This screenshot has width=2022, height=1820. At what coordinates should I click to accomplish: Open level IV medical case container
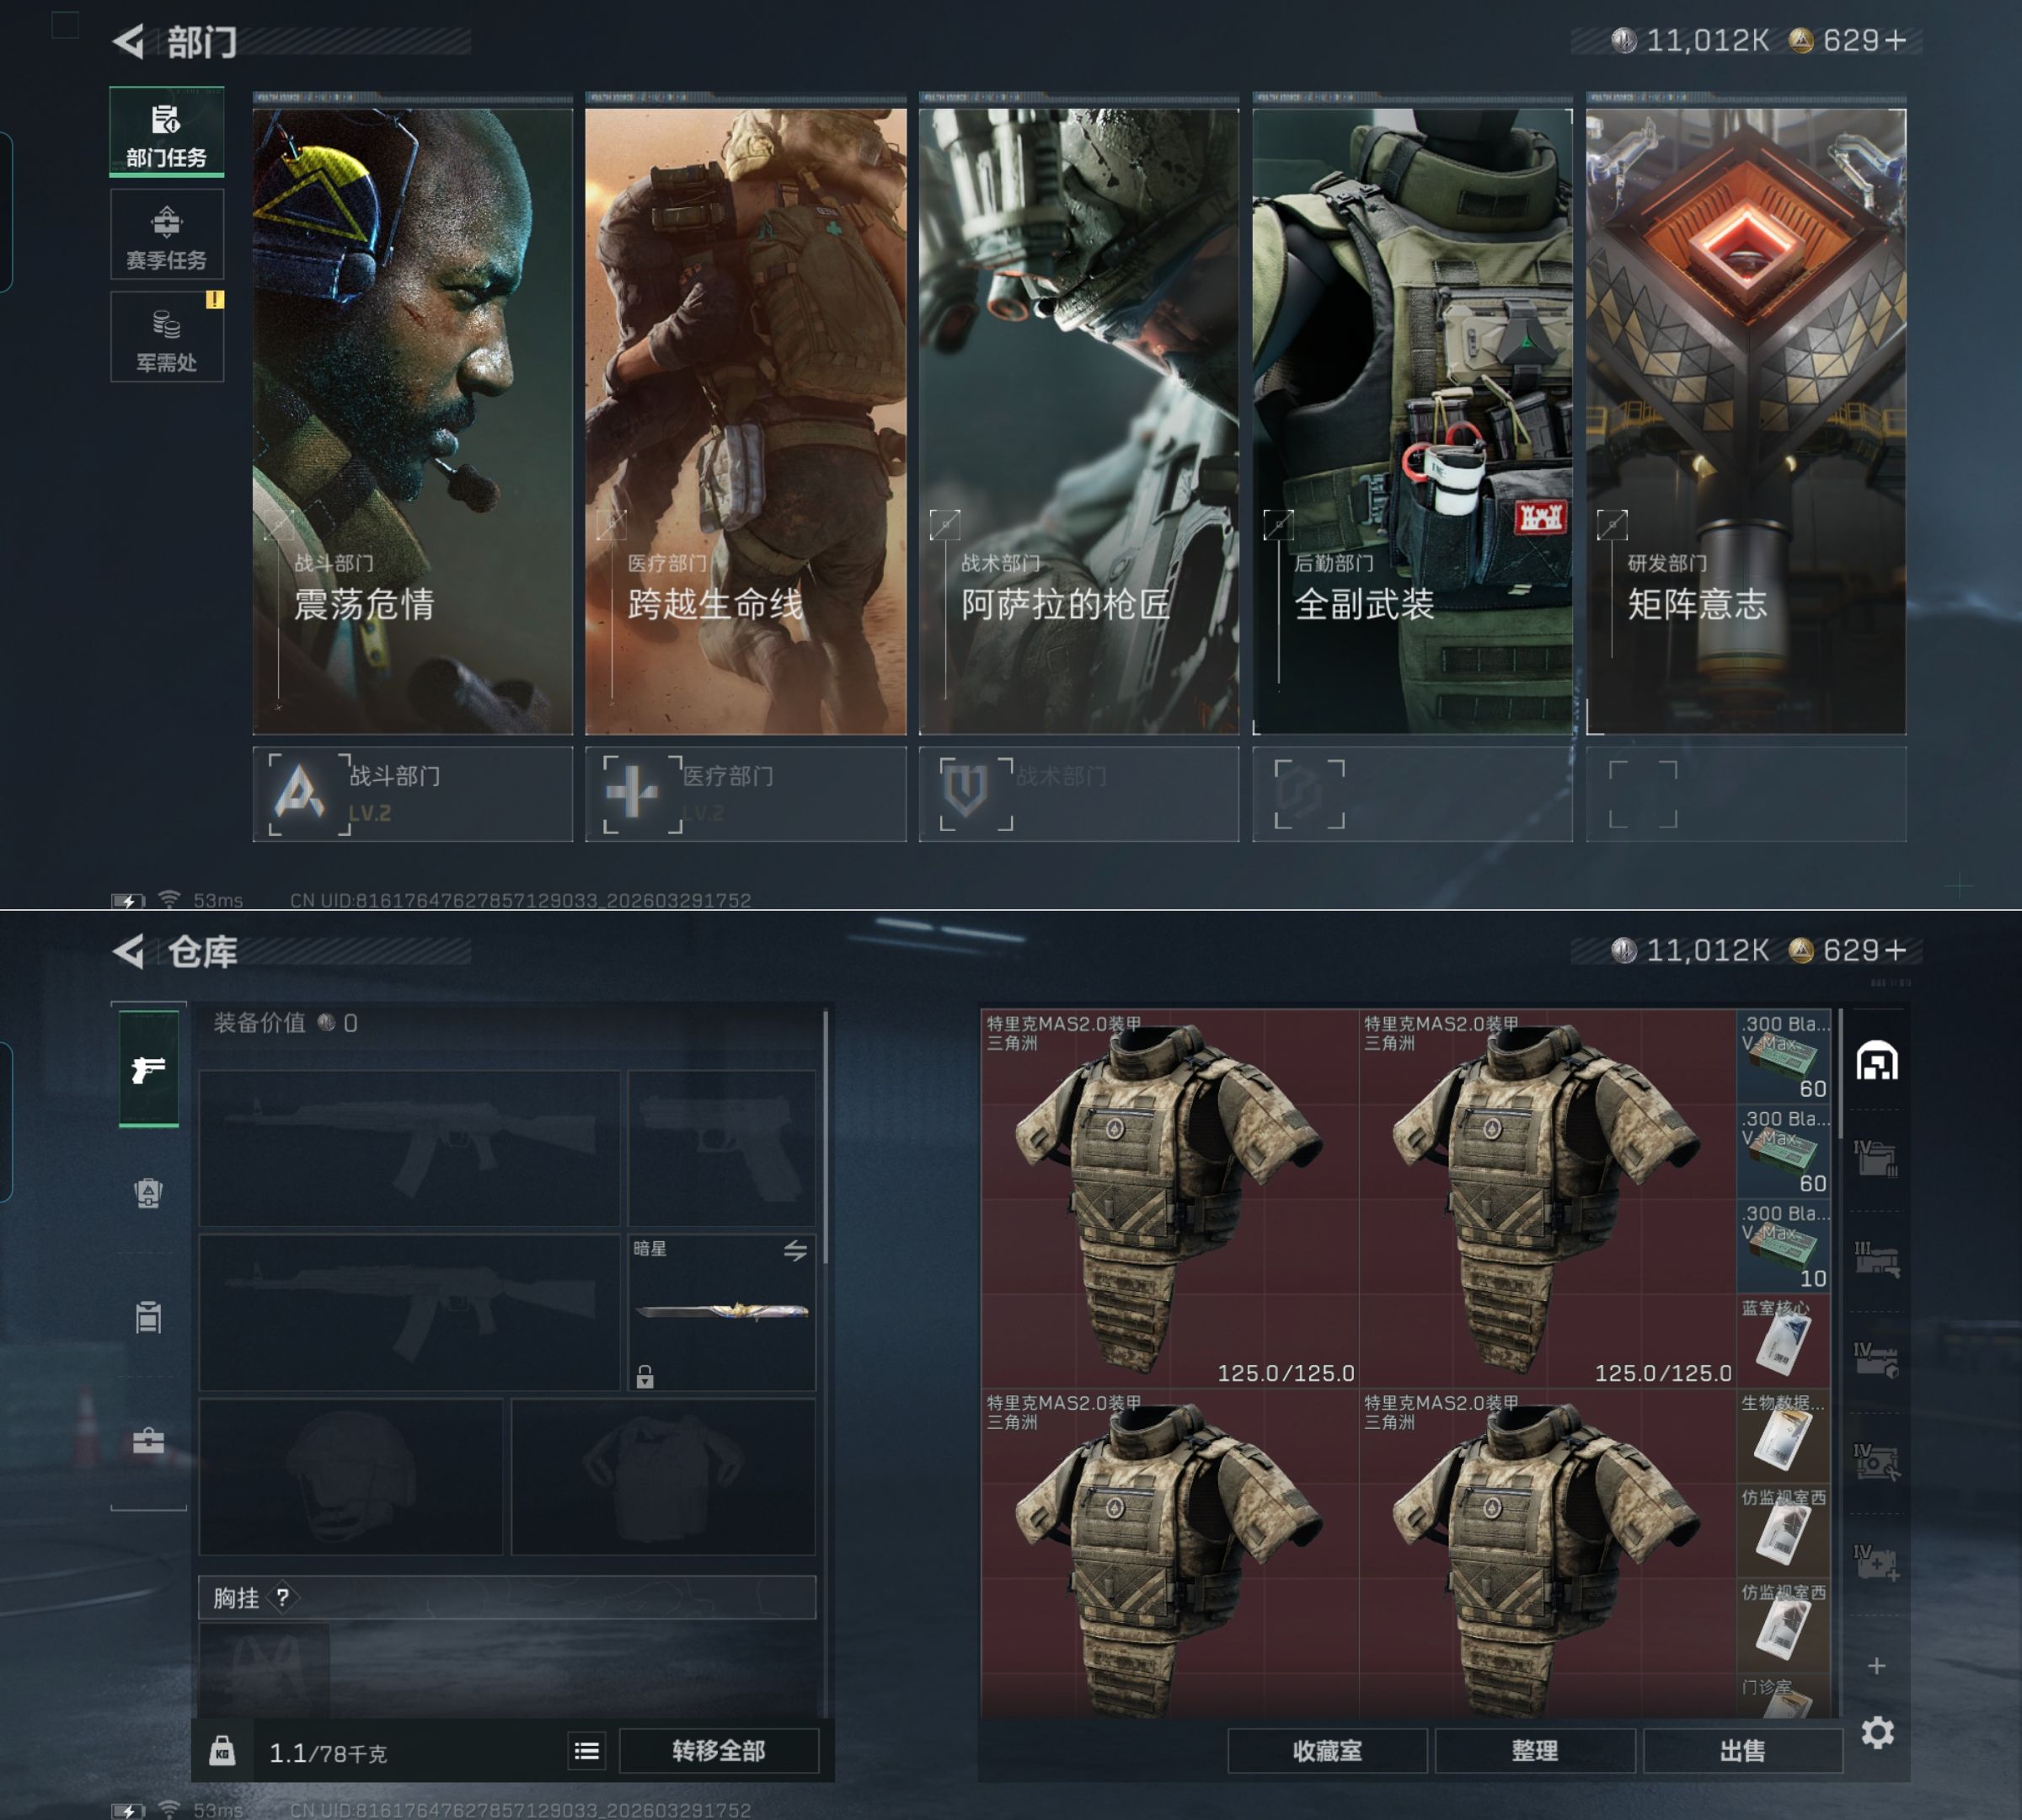pos(1876,1562)
